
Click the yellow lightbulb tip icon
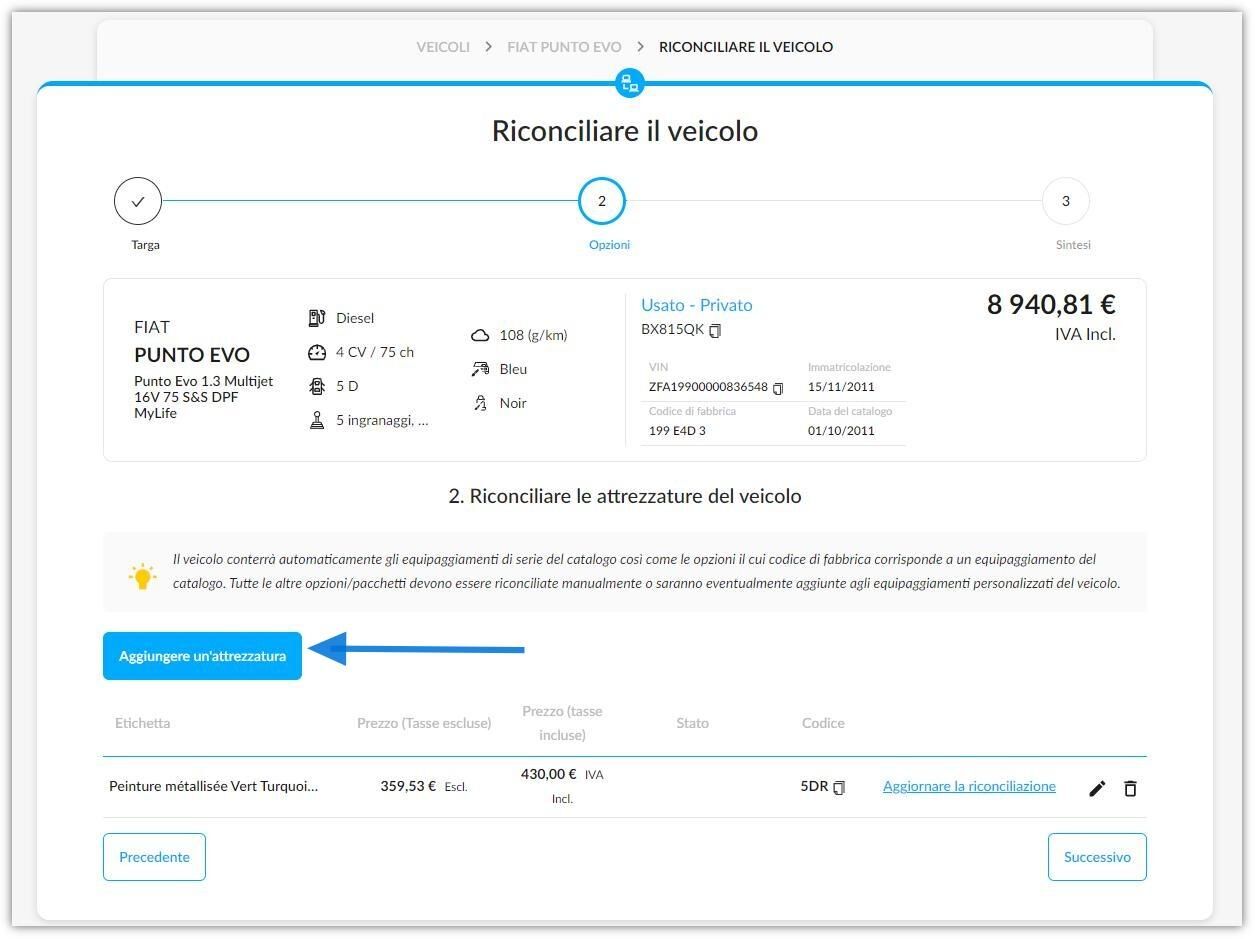[x=142, y=575]
